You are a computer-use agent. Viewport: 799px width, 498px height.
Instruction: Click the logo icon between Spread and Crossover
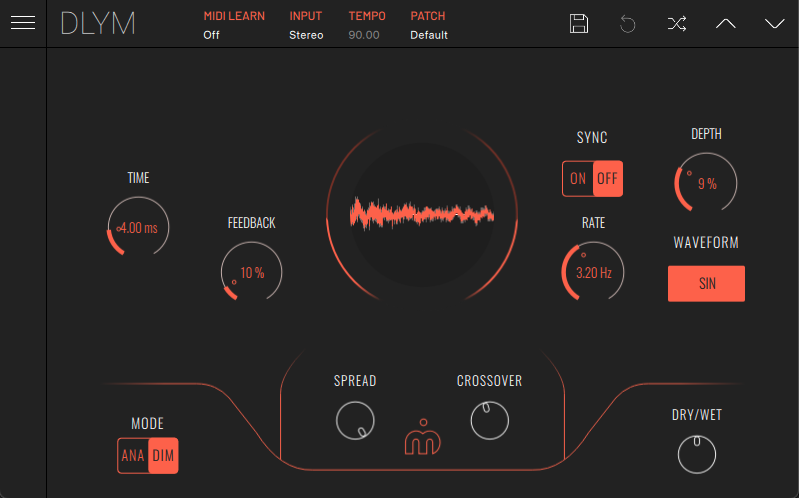[422, 438]
